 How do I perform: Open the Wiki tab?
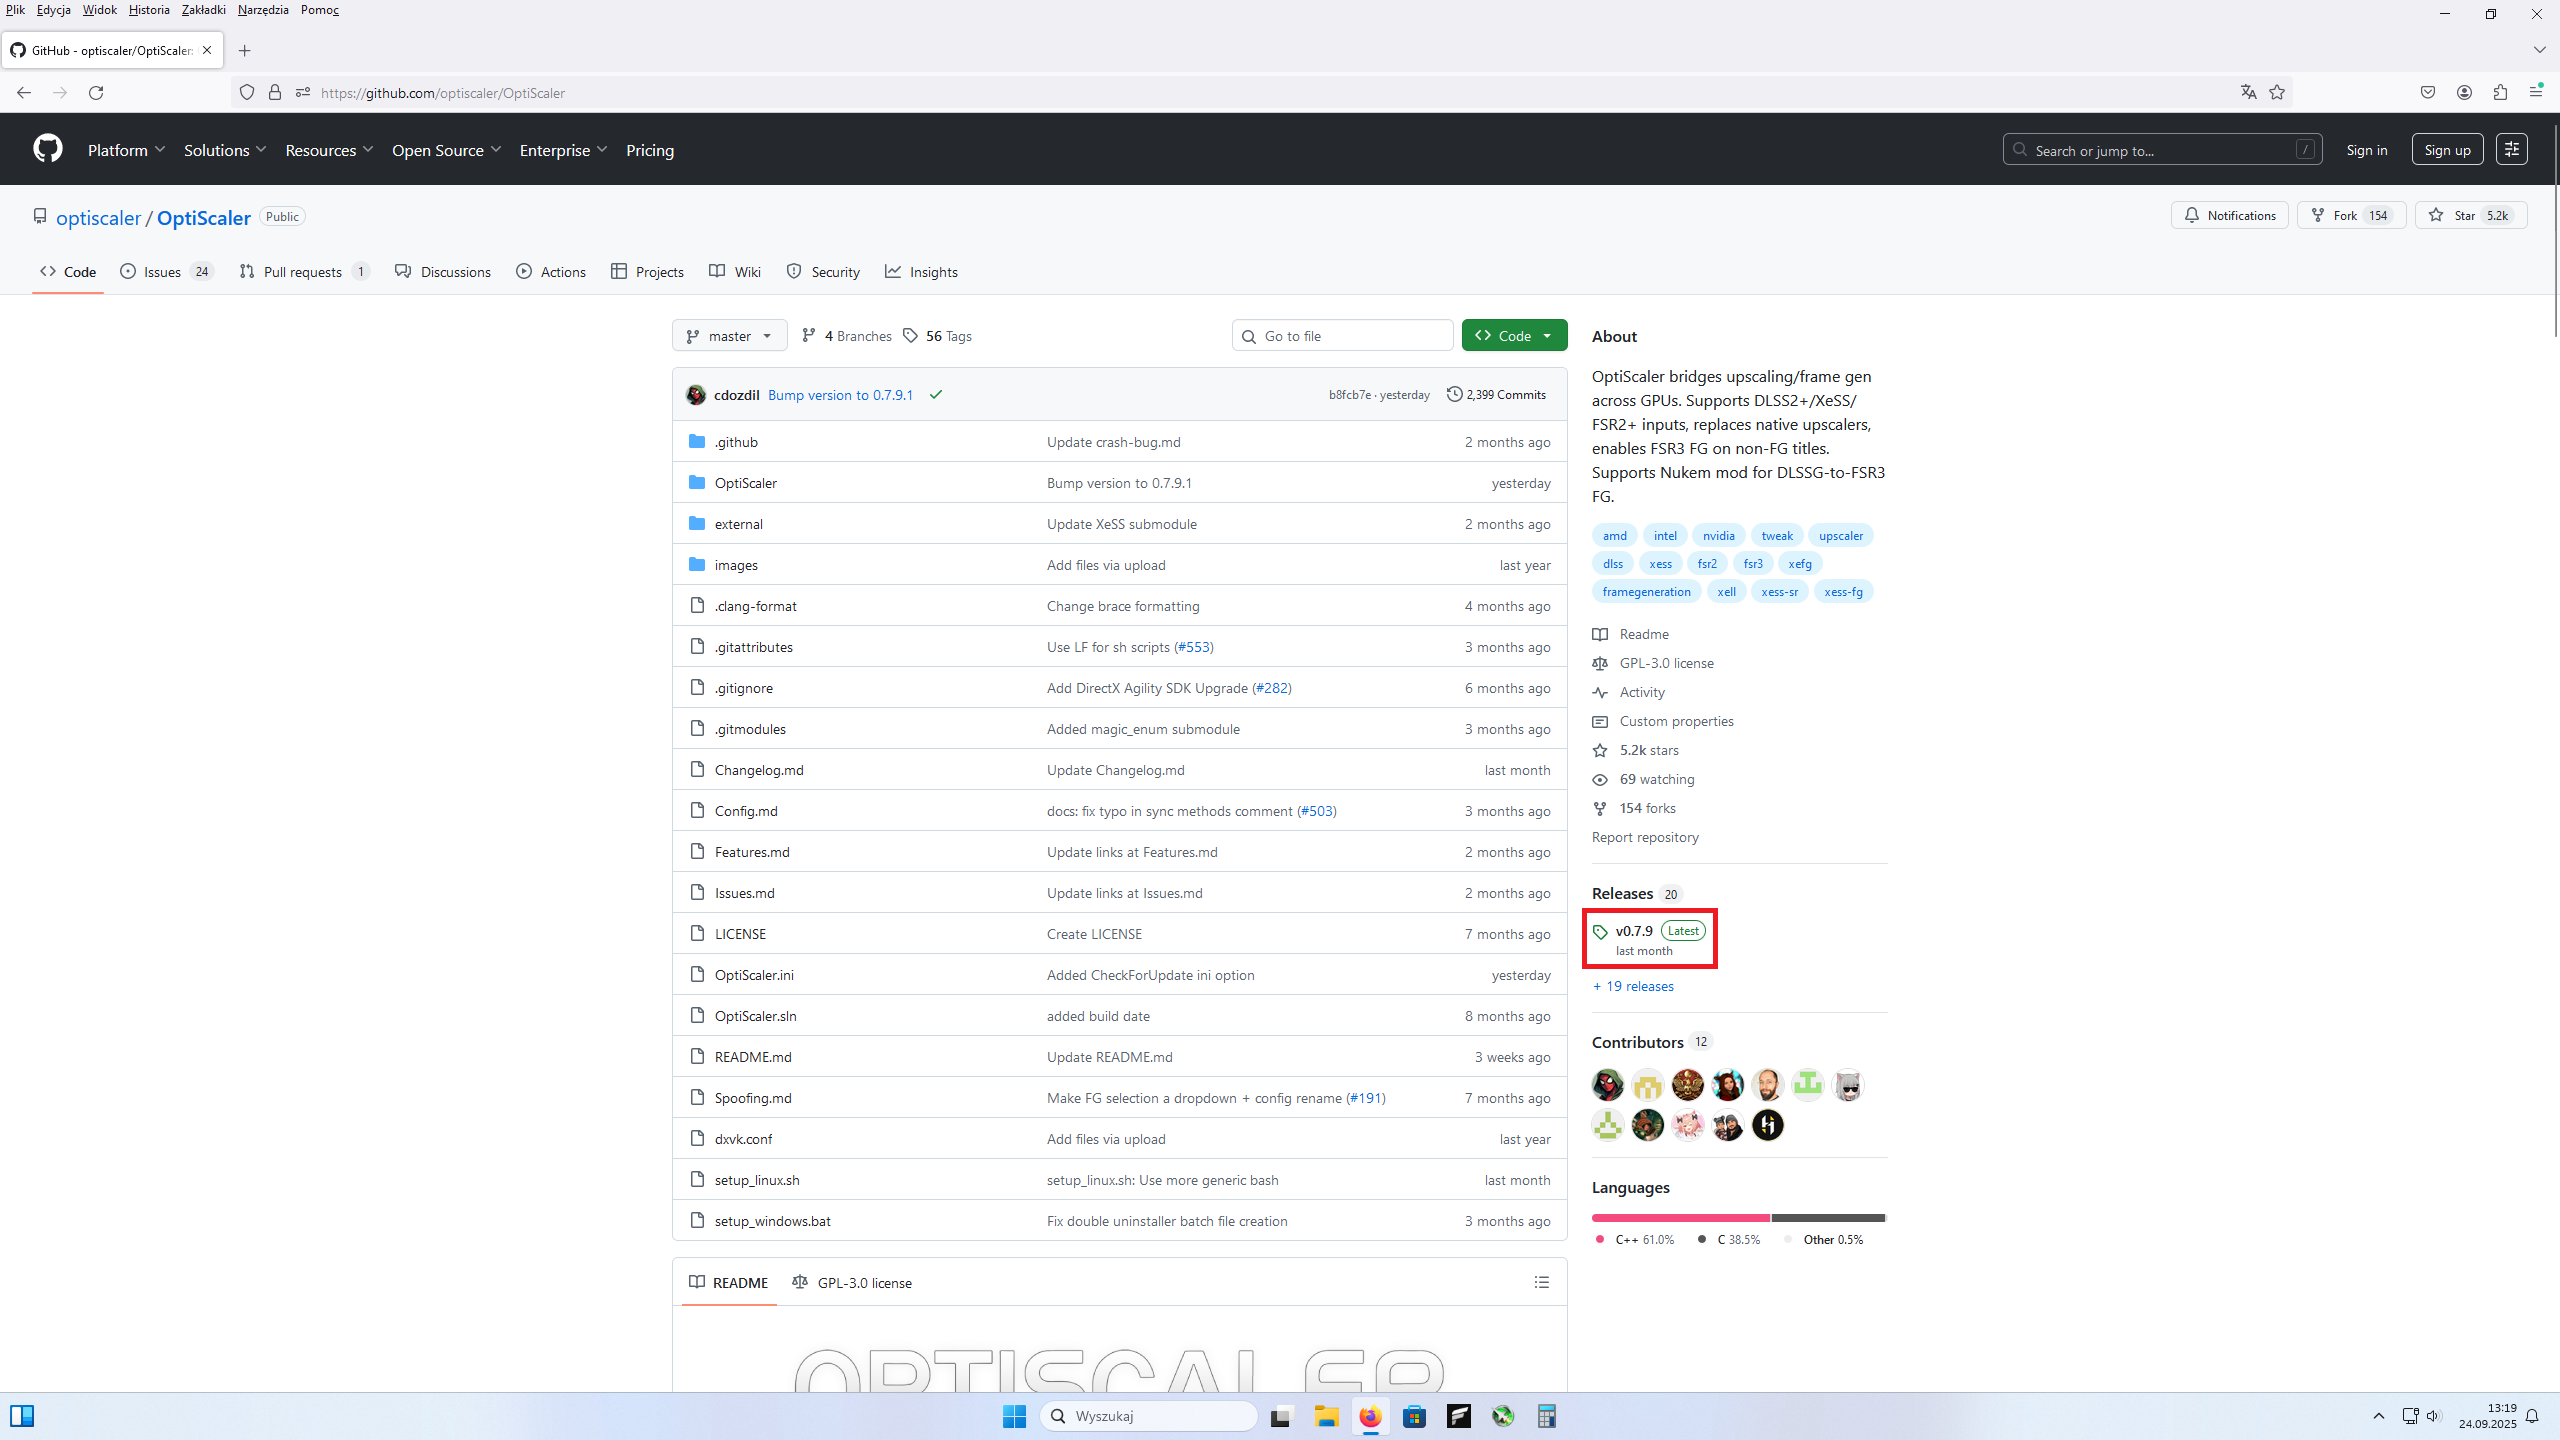(735, 272)
